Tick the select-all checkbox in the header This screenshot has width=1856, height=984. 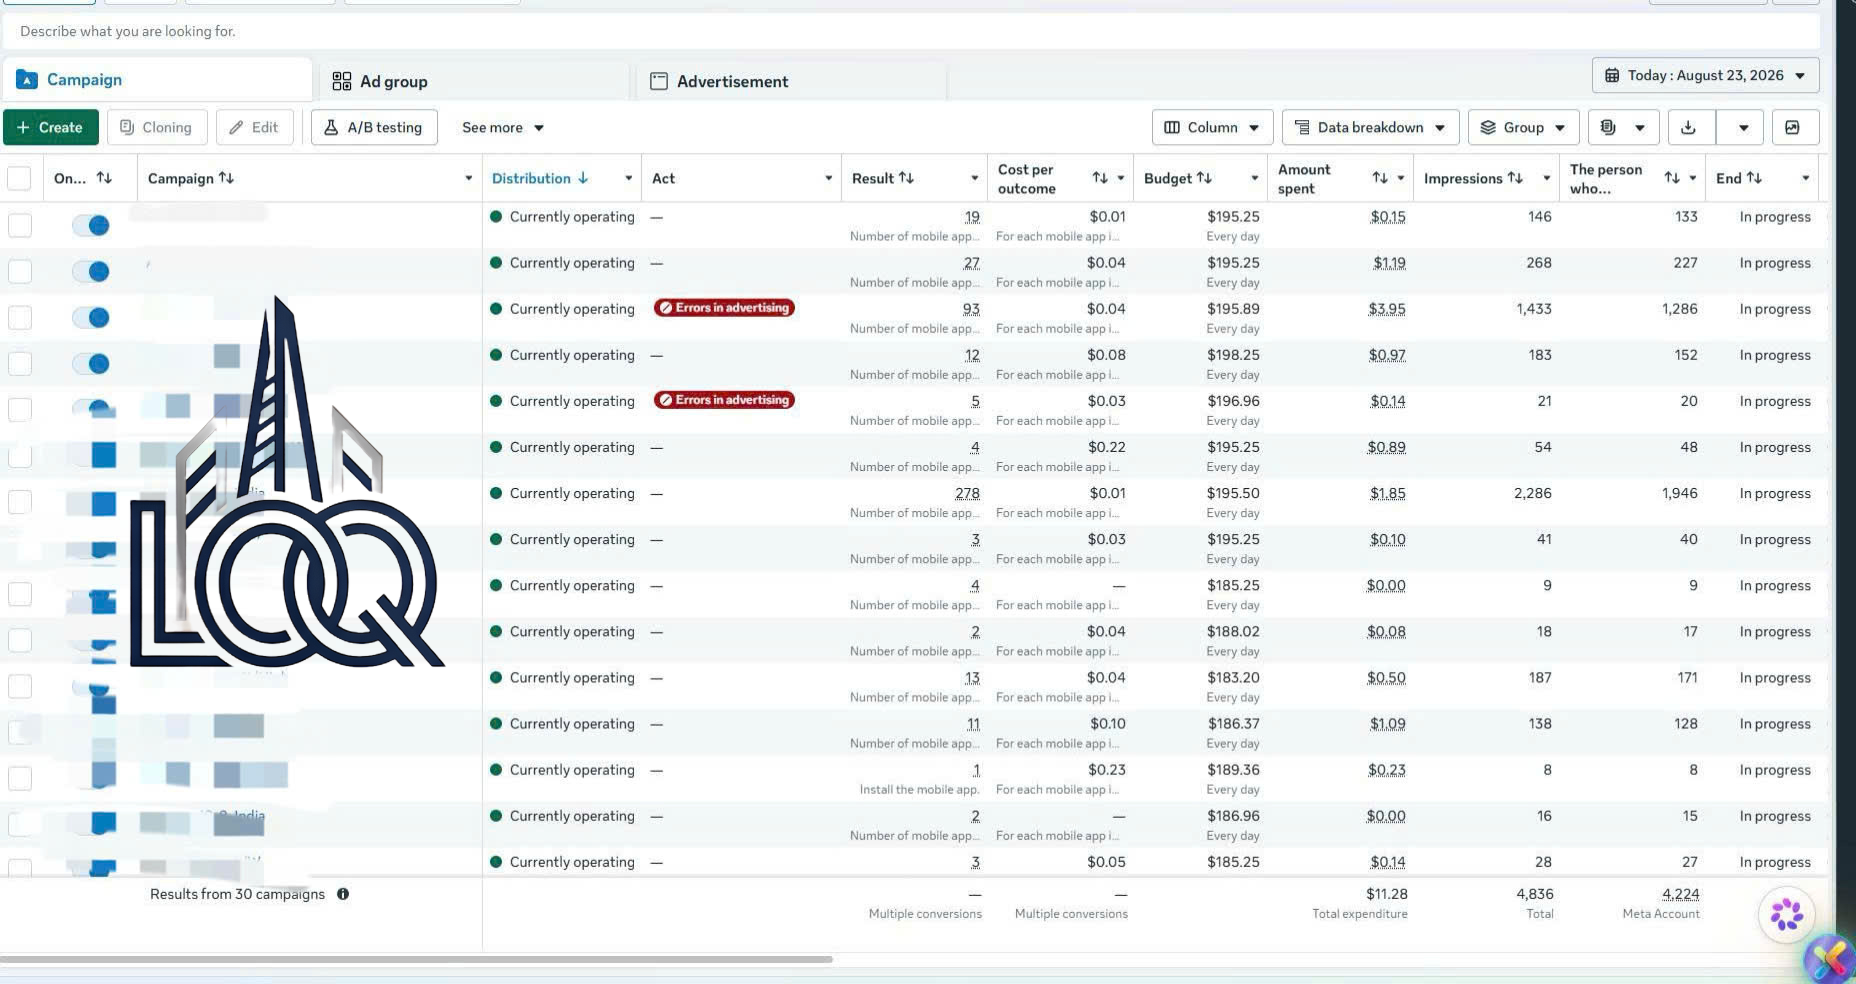point(19,178)
